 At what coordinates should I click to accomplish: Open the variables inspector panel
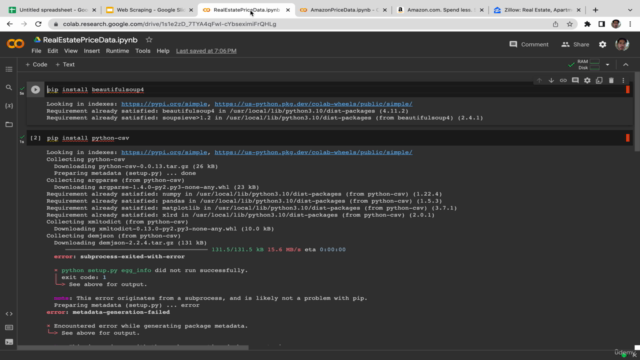9,106
